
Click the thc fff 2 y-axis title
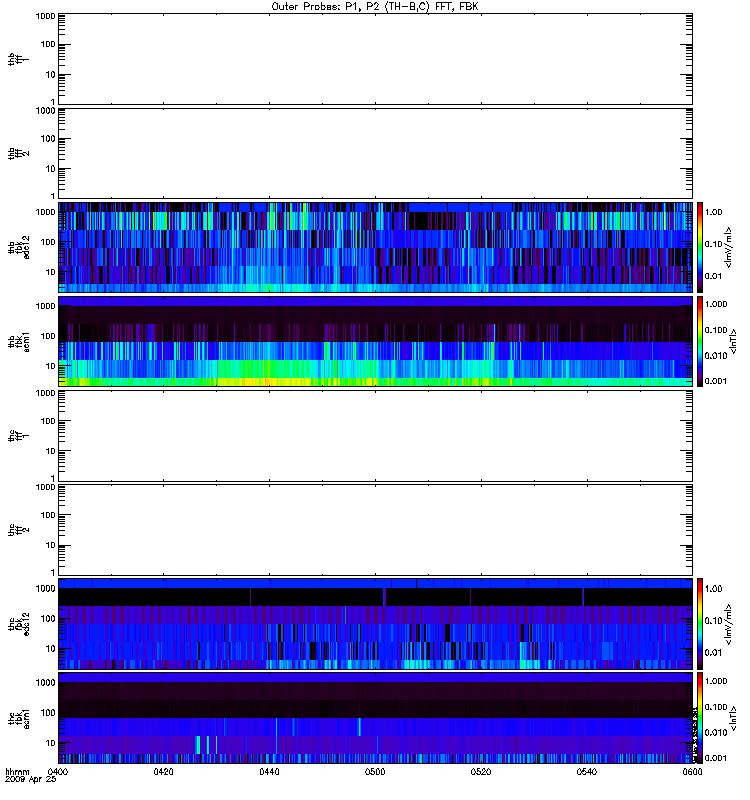coord(18,530)
